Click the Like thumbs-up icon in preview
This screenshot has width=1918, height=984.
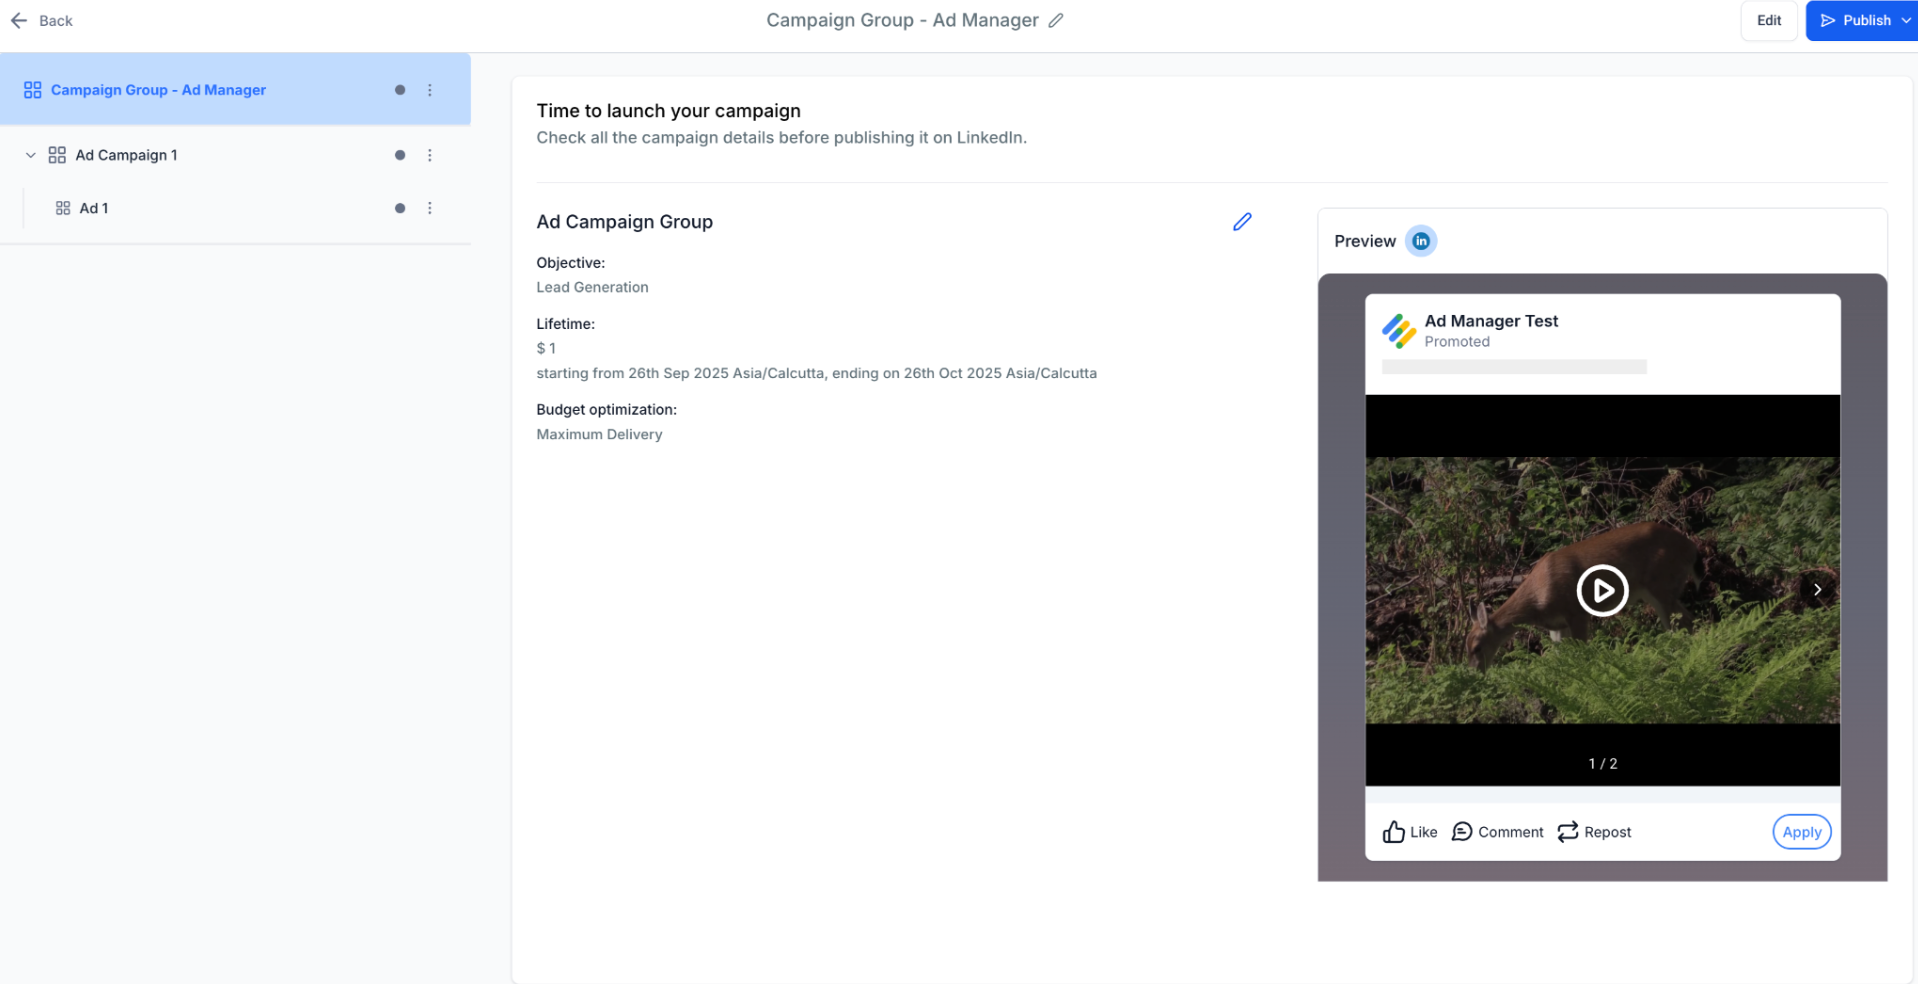pos(1394,832)
